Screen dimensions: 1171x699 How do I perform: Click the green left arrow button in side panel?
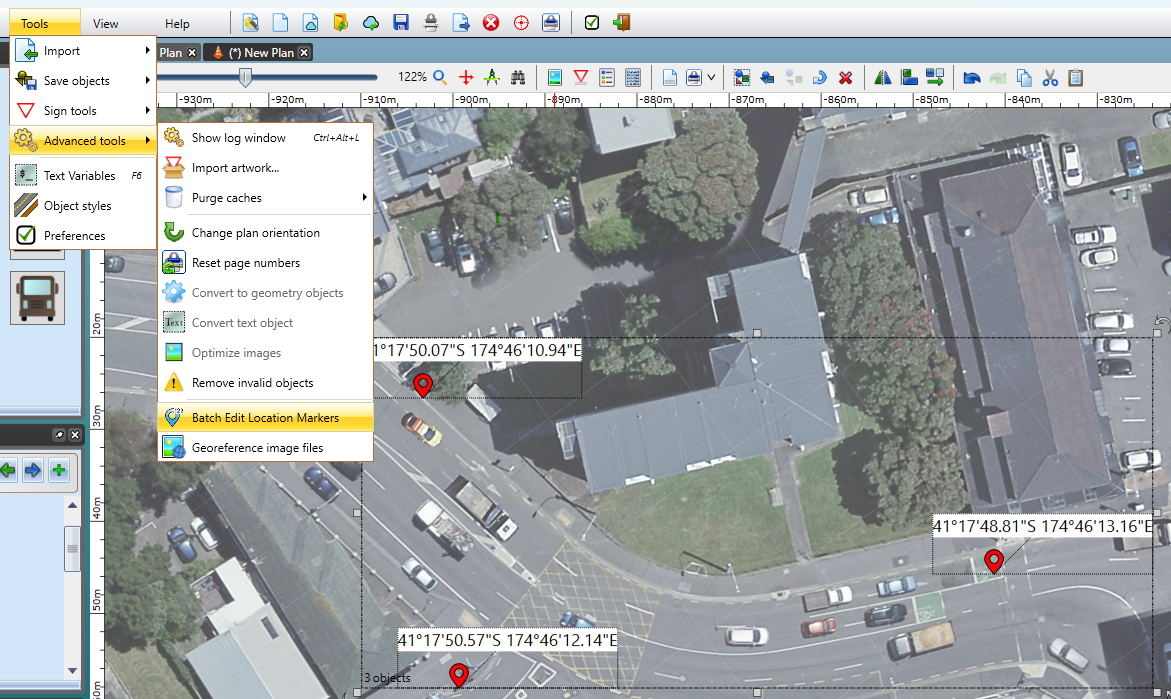pyautogui.click(x=7, y=470)
